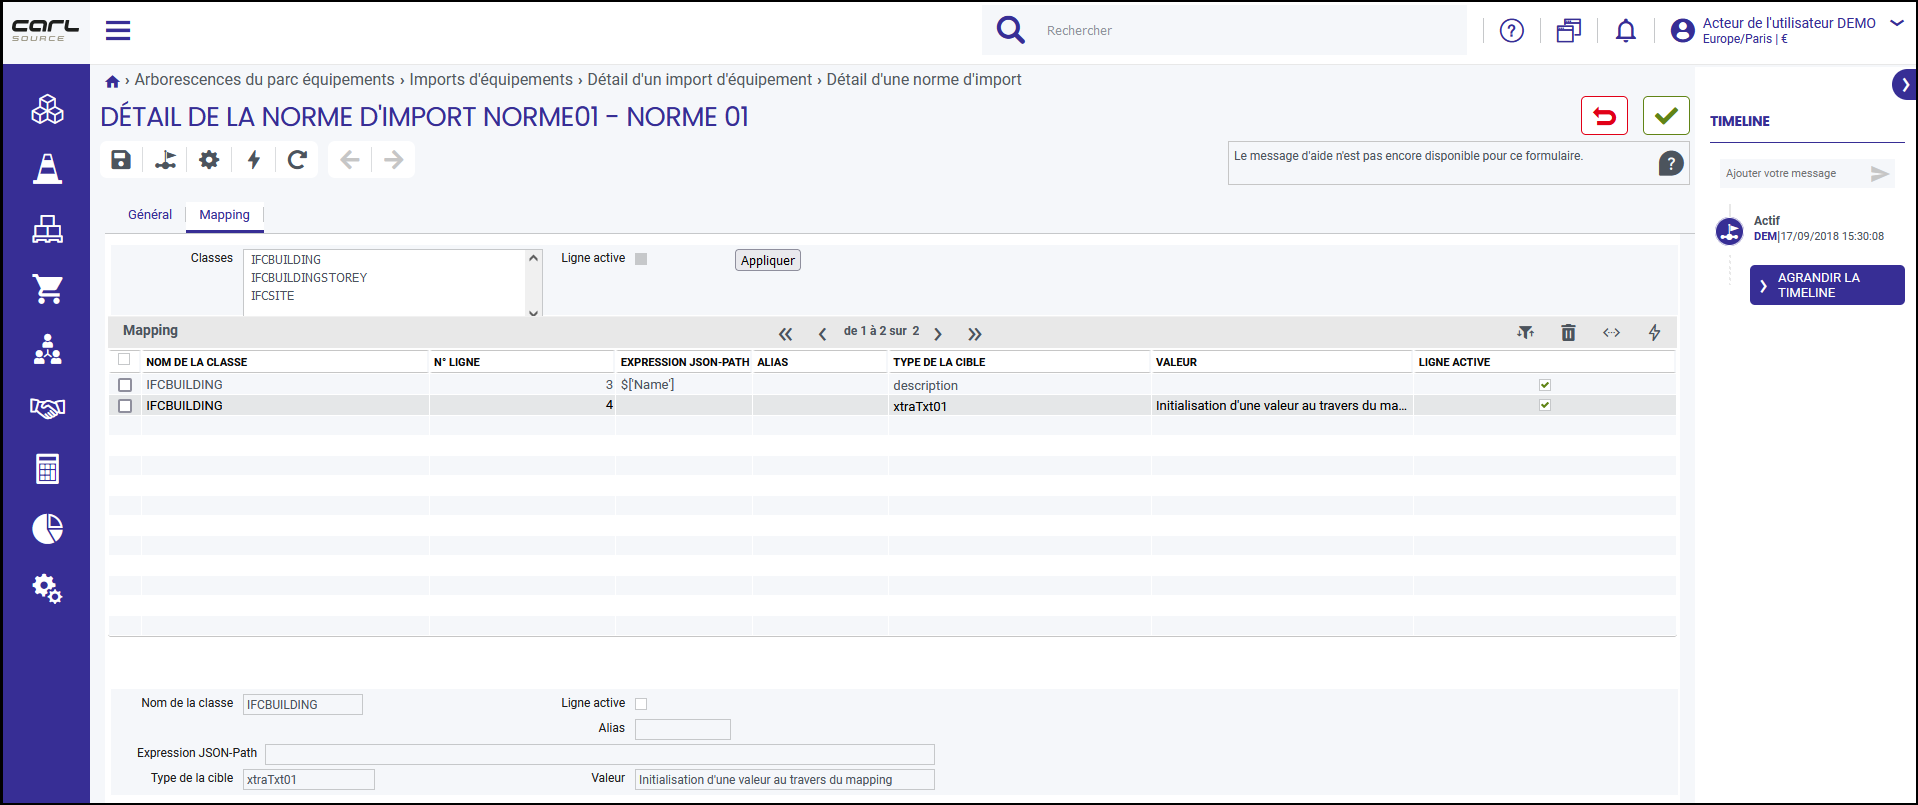Go to previous page of Mapping table
The height and width of the screenshot is (805, 1918).
tap(822, 334)
